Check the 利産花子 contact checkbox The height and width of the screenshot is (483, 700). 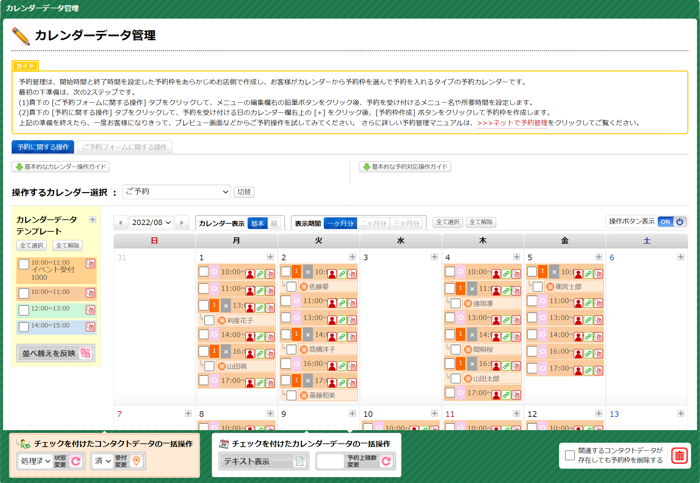click(209, 320)
